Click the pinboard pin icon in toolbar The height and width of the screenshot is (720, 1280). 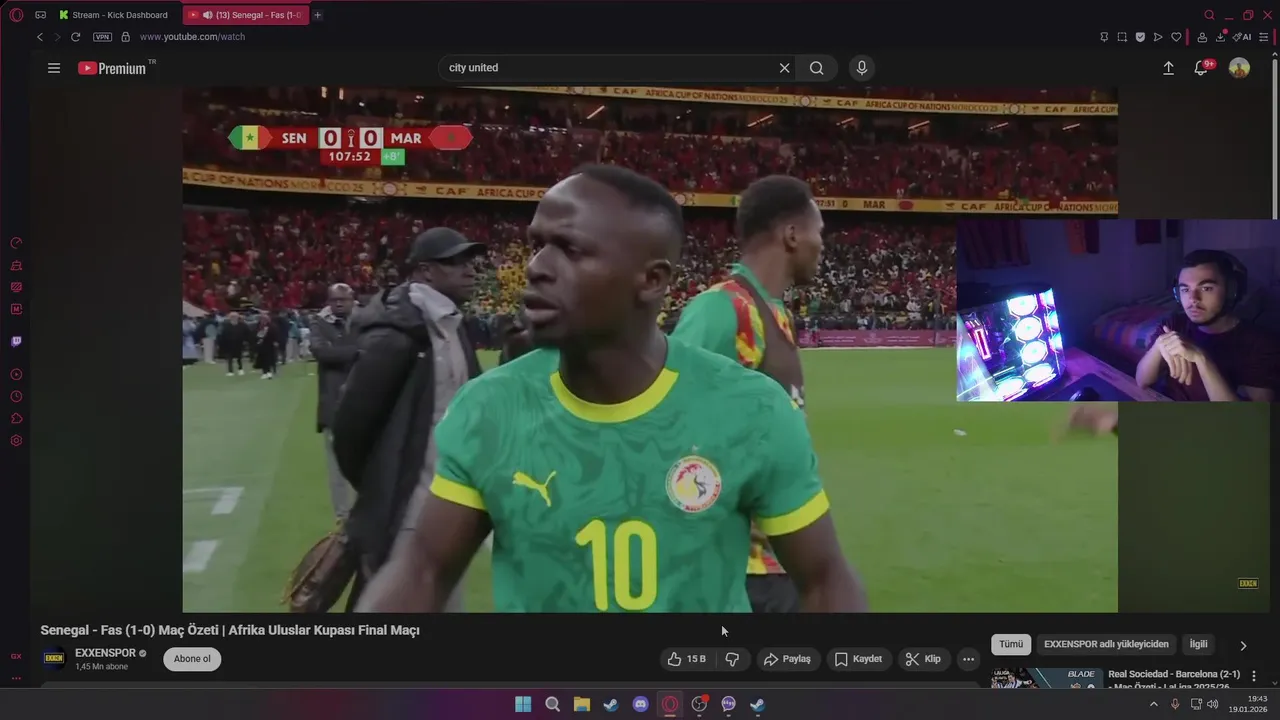pyautogui.click(x=1104, y=37)
